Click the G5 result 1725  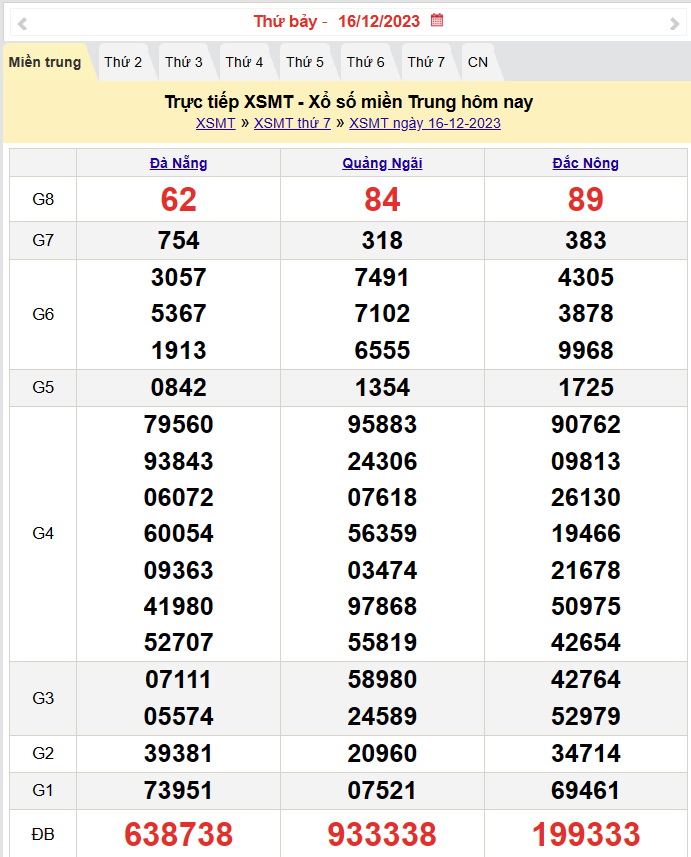click(x=585, y=388)
